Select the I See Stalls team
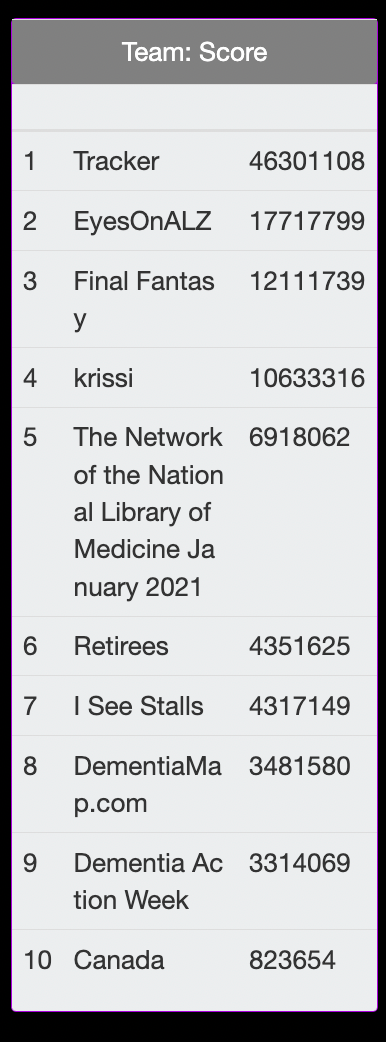Screen dimensions: 386x1042 138,706
